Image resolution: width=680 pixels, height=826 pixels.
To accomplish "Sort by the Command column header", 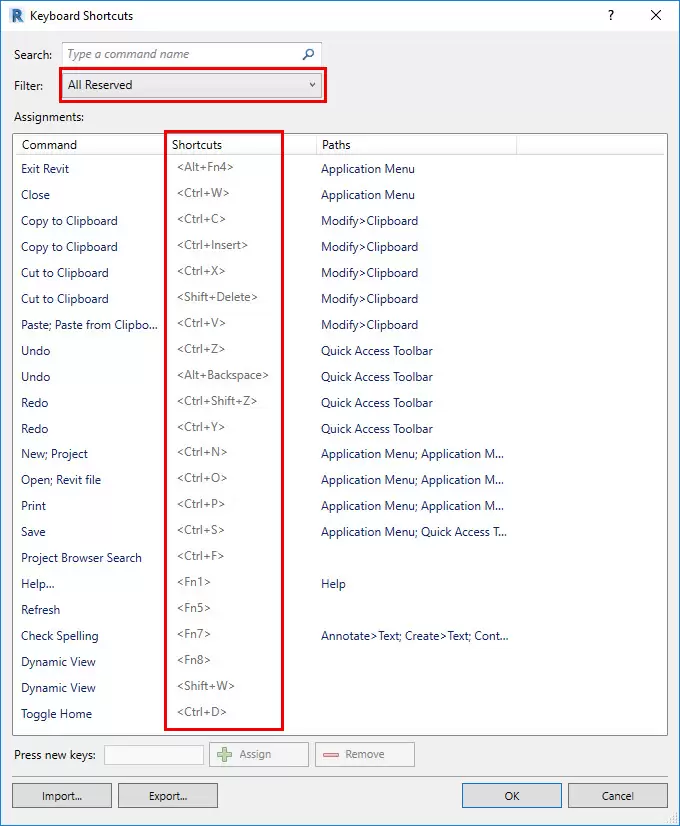I will (x=49, y=145).
